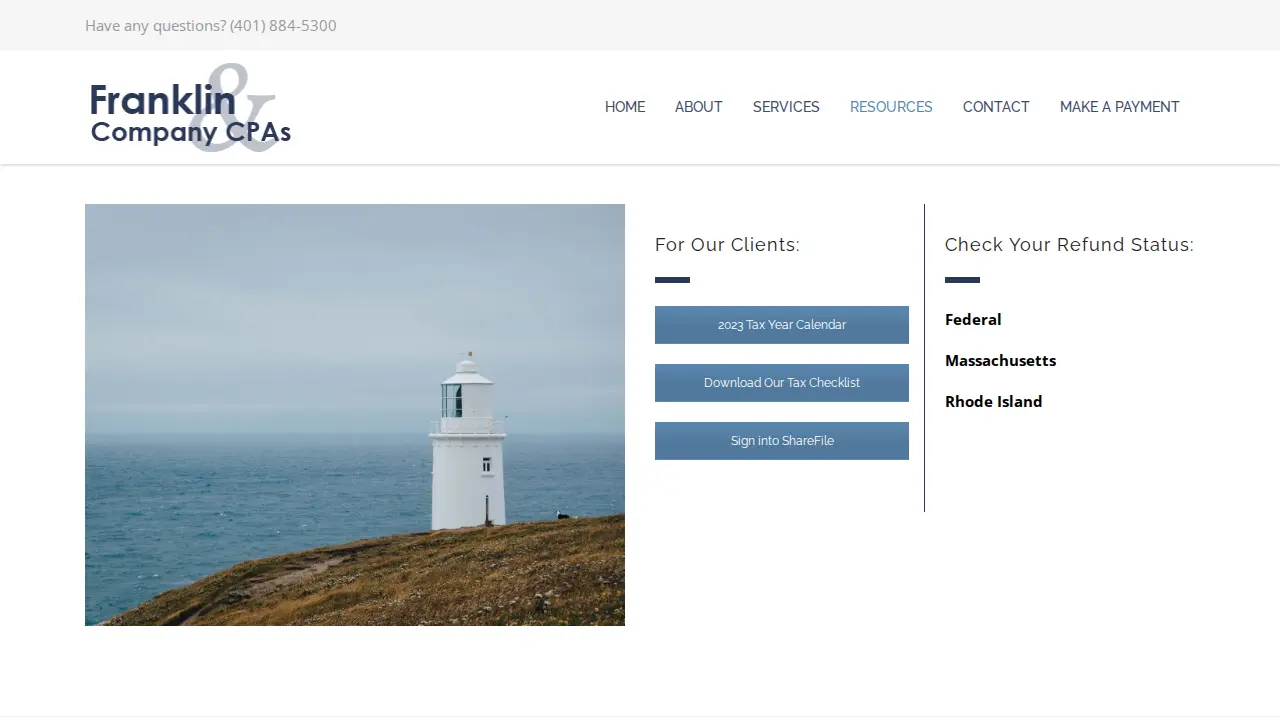Image resolution: width=1280 pixels, height=720 pixels.
Task: Click the phone number (401) 884-5300
Action: pos(283,25)
